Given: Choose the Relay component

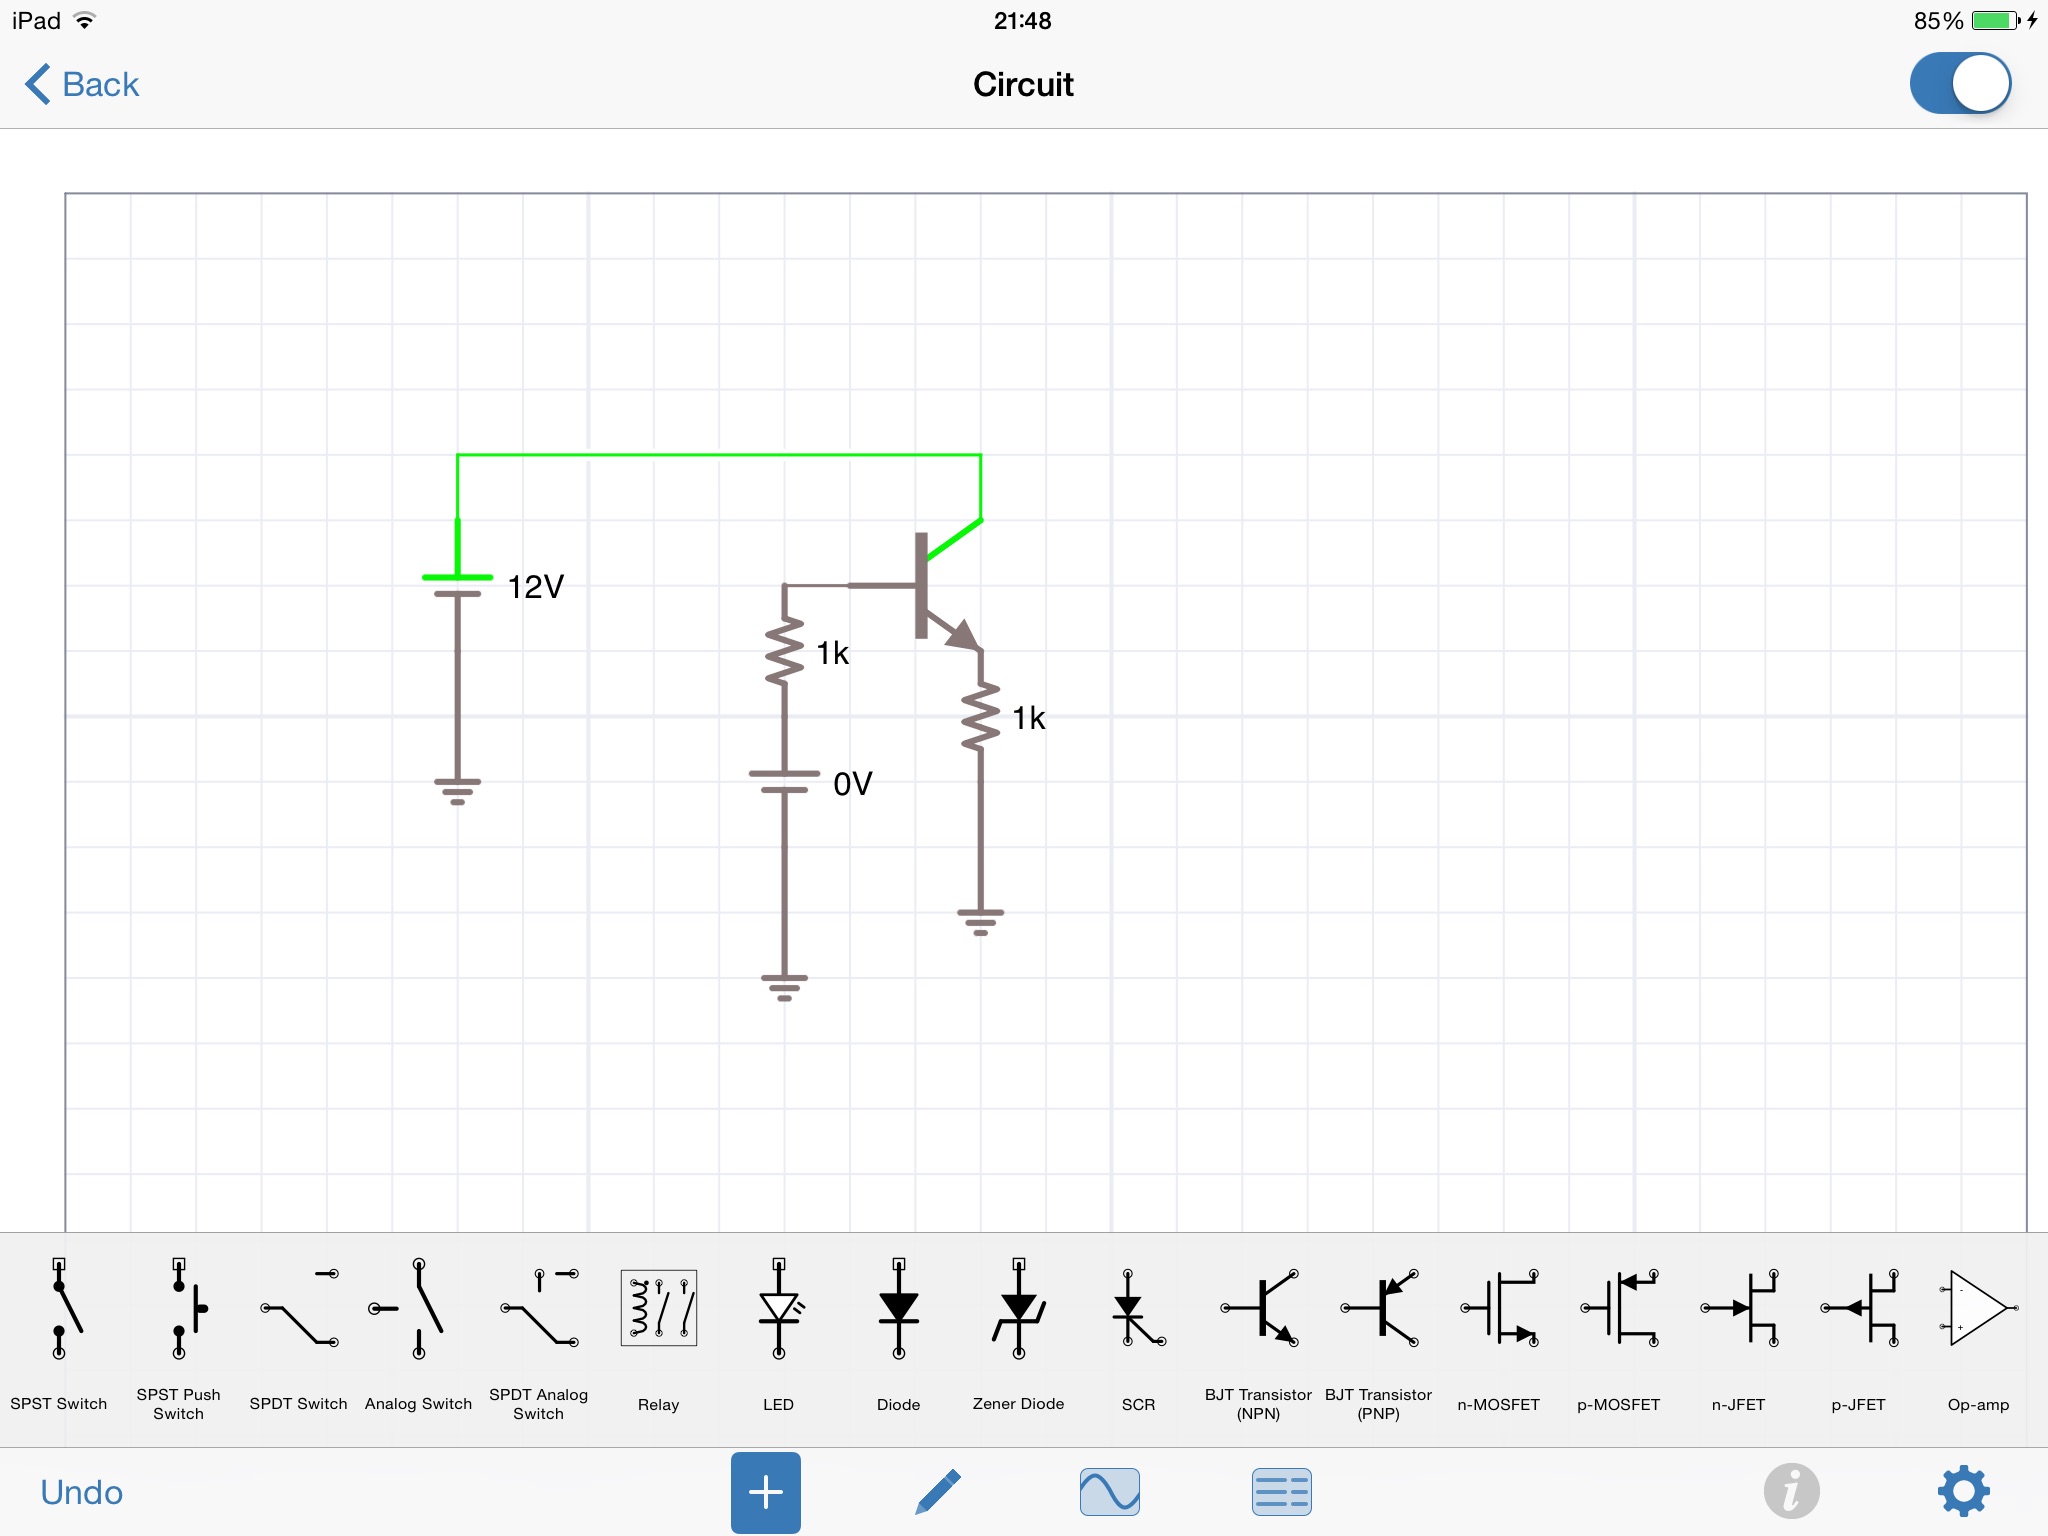Looking at the screenshot, I should coord(658,1308).
